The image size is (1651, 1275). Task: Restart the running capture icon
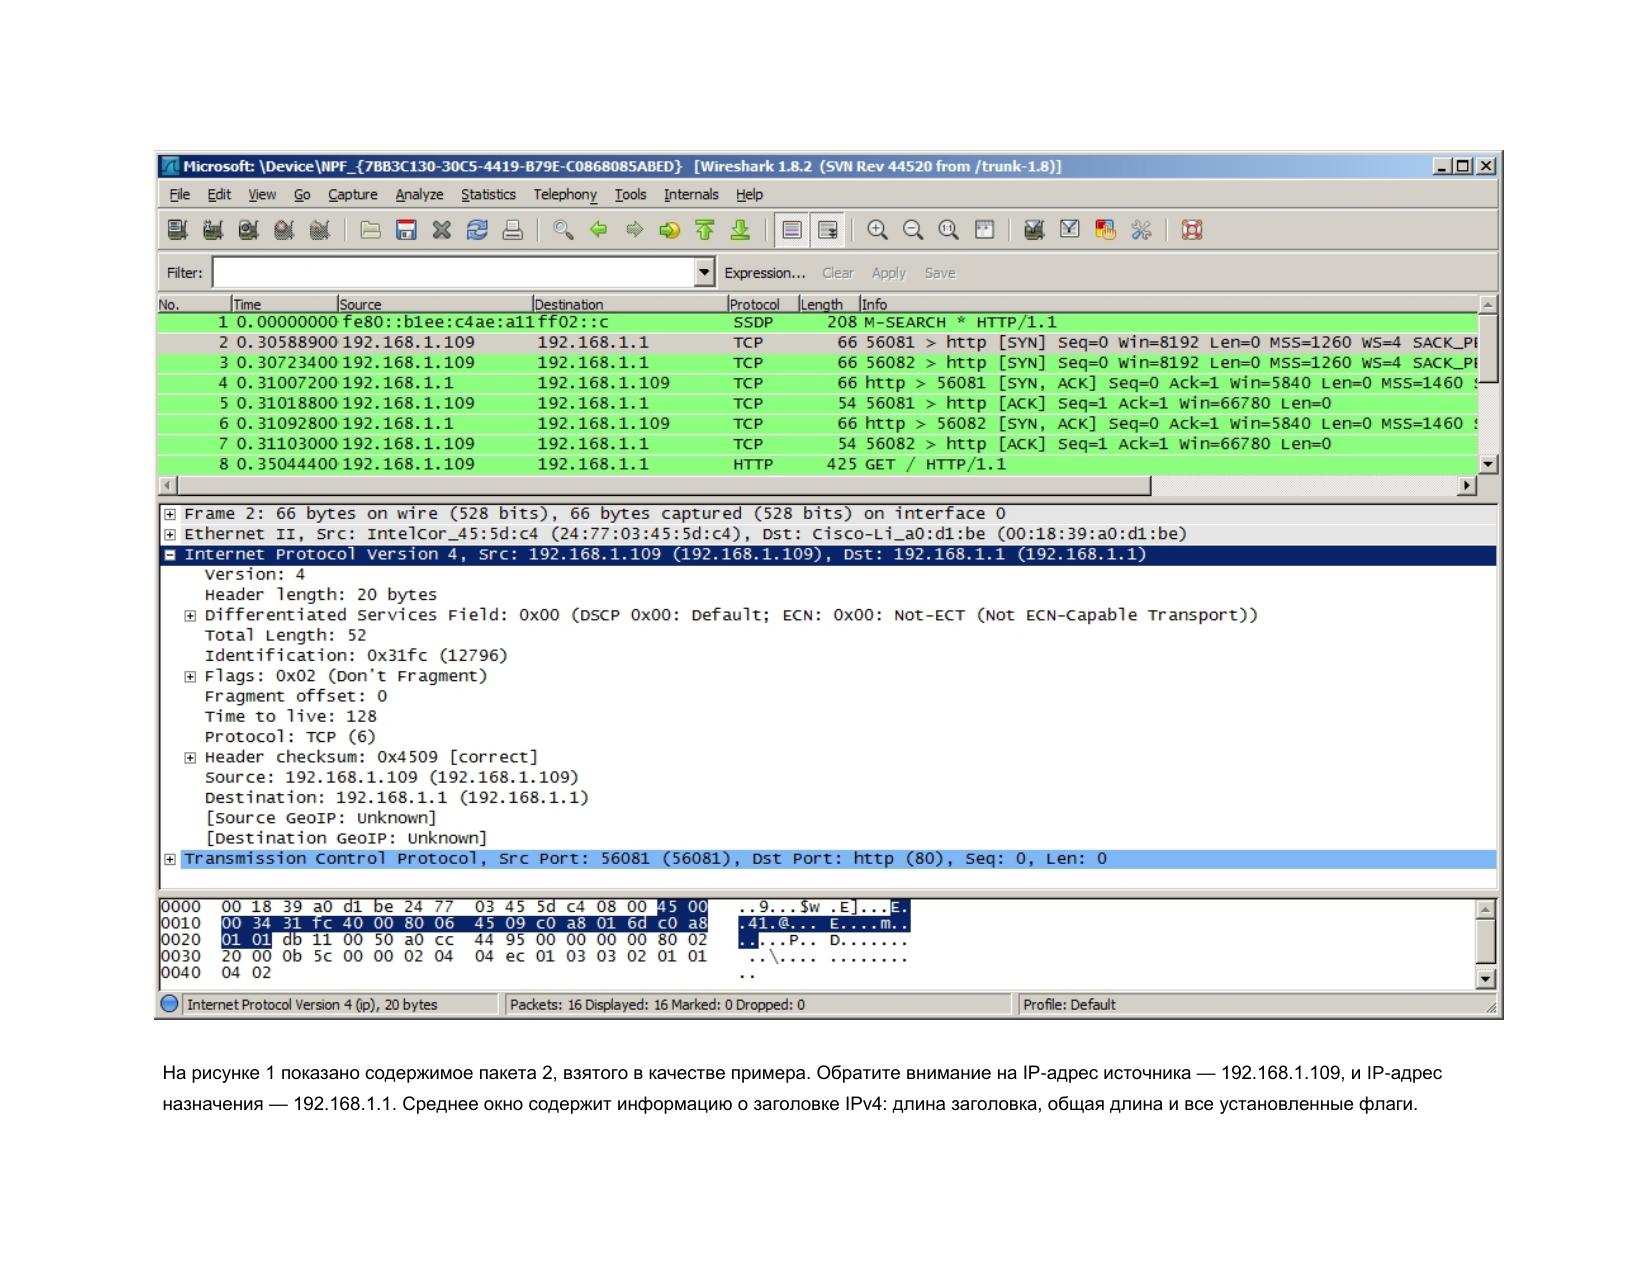pyautogui.click(x=319, y=230)
